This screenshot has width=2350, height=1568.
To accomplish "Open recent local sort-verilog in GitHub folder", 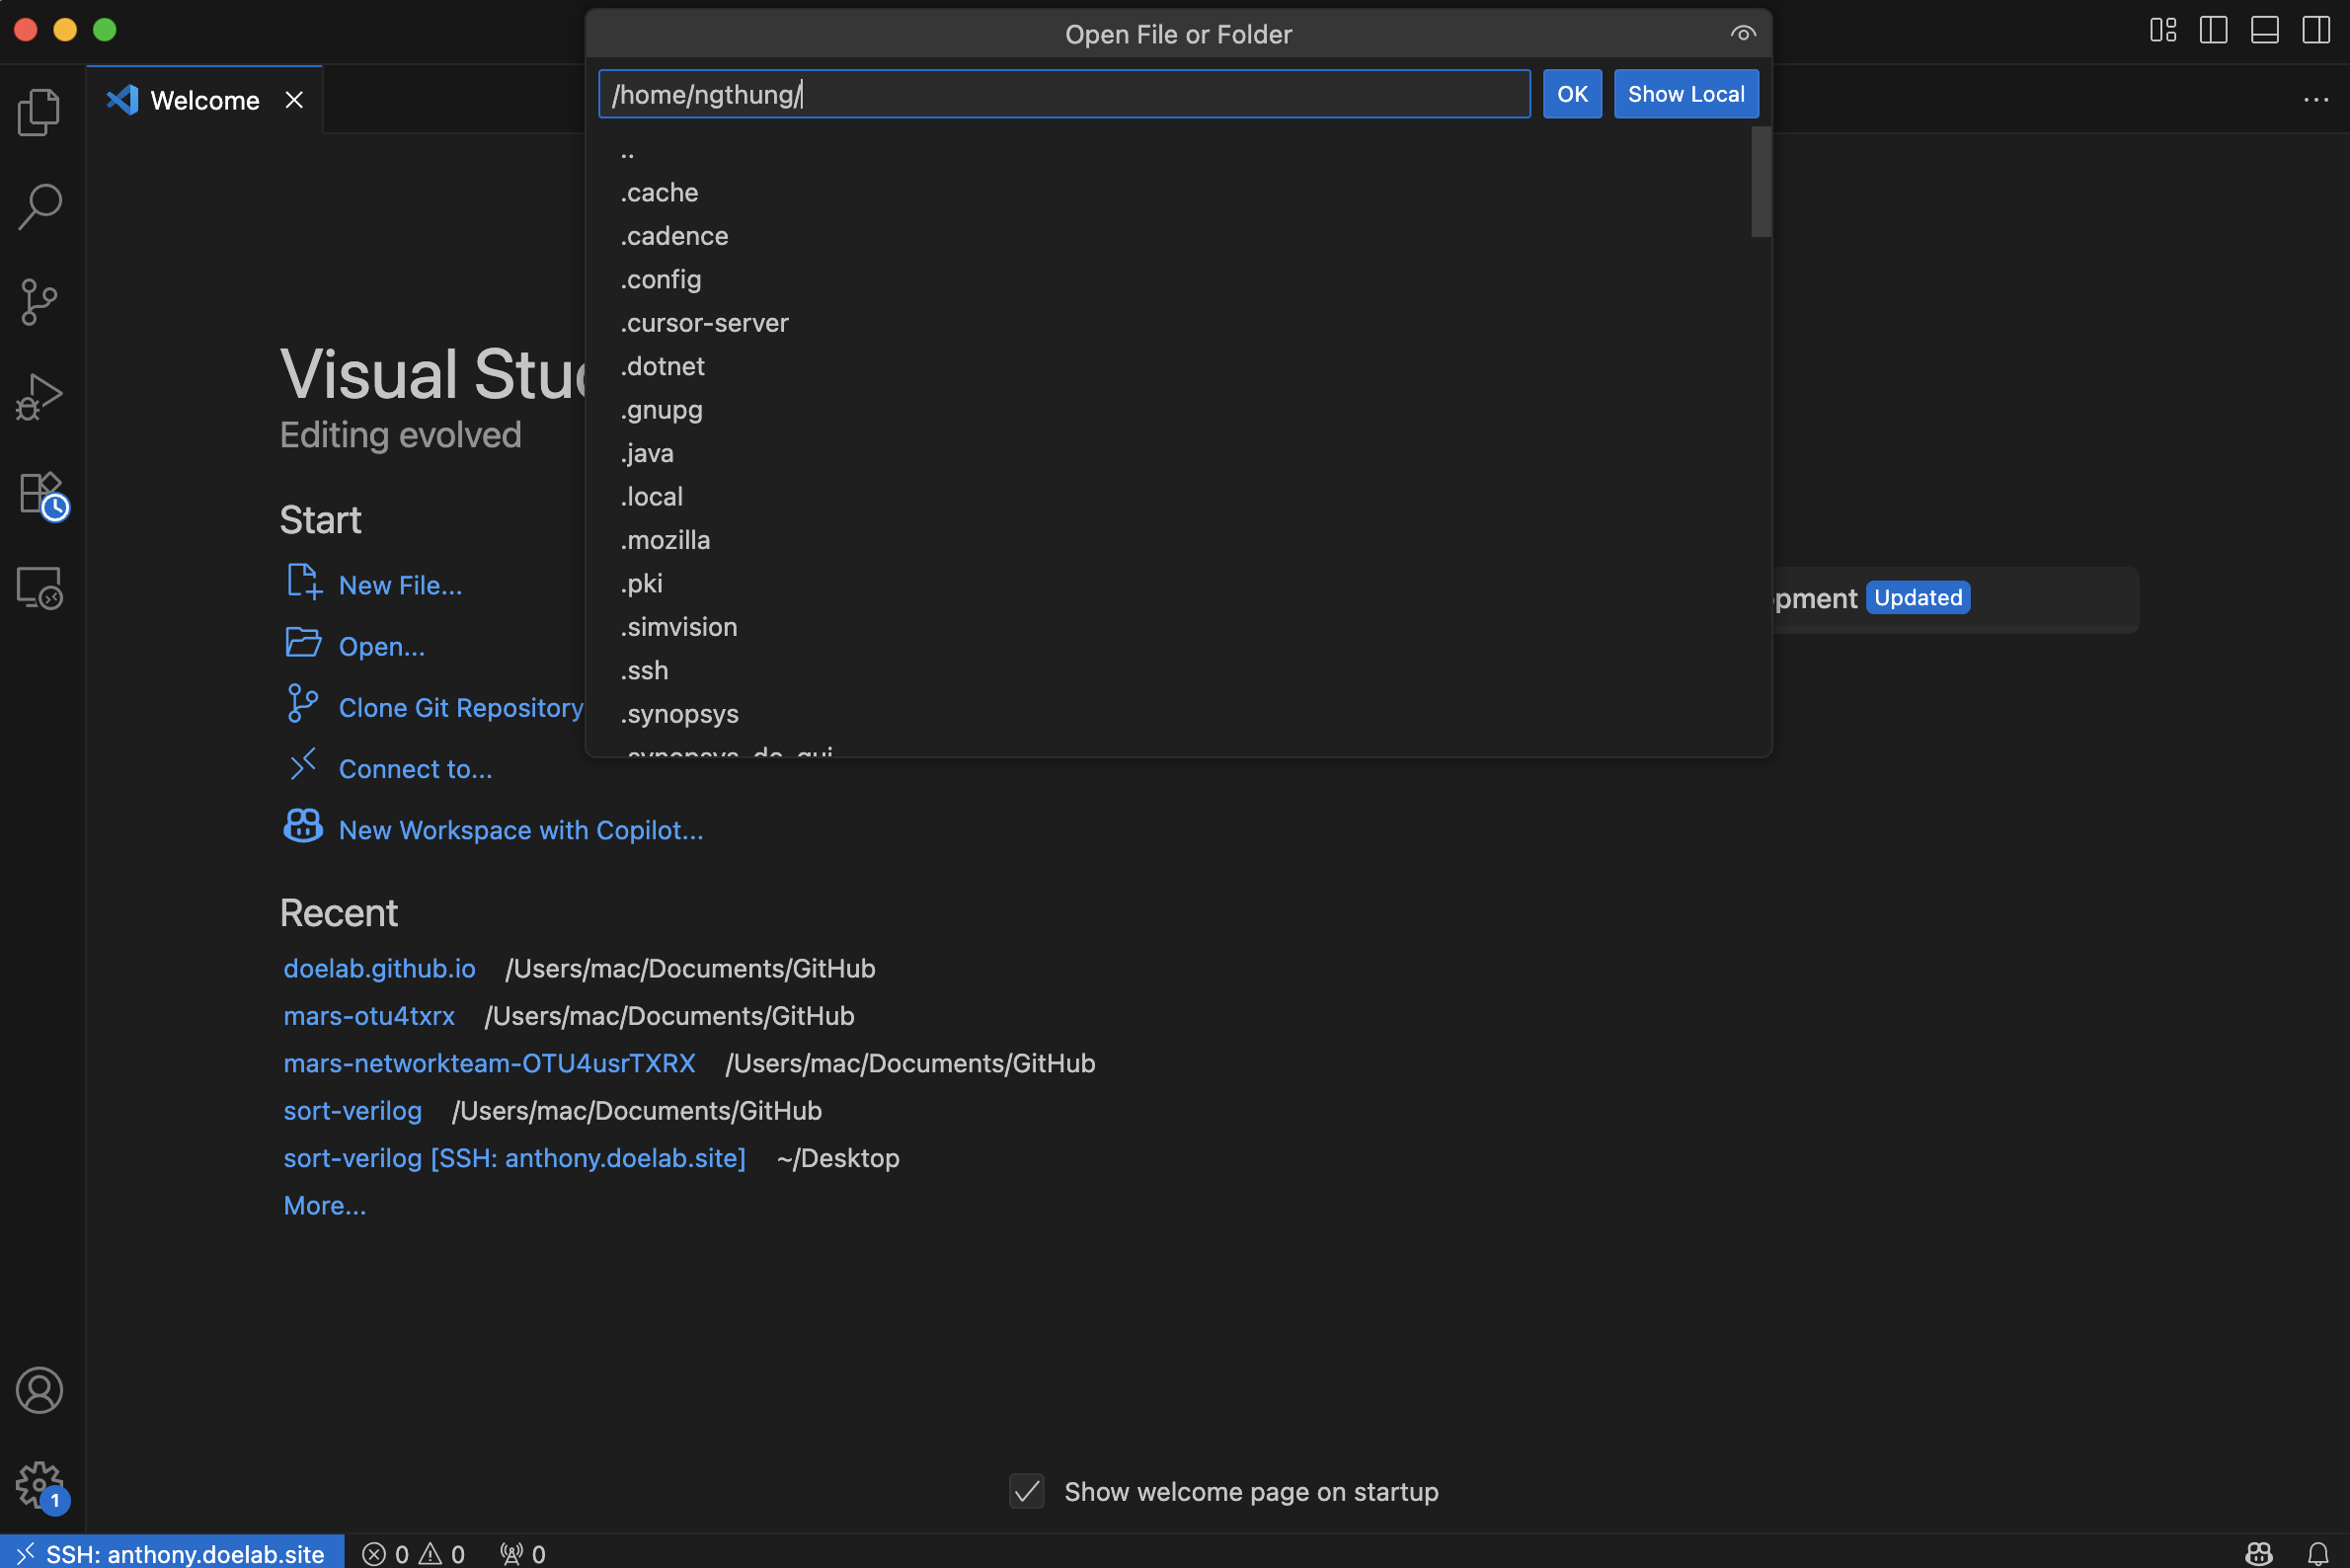I will [x=352, y=1111].
